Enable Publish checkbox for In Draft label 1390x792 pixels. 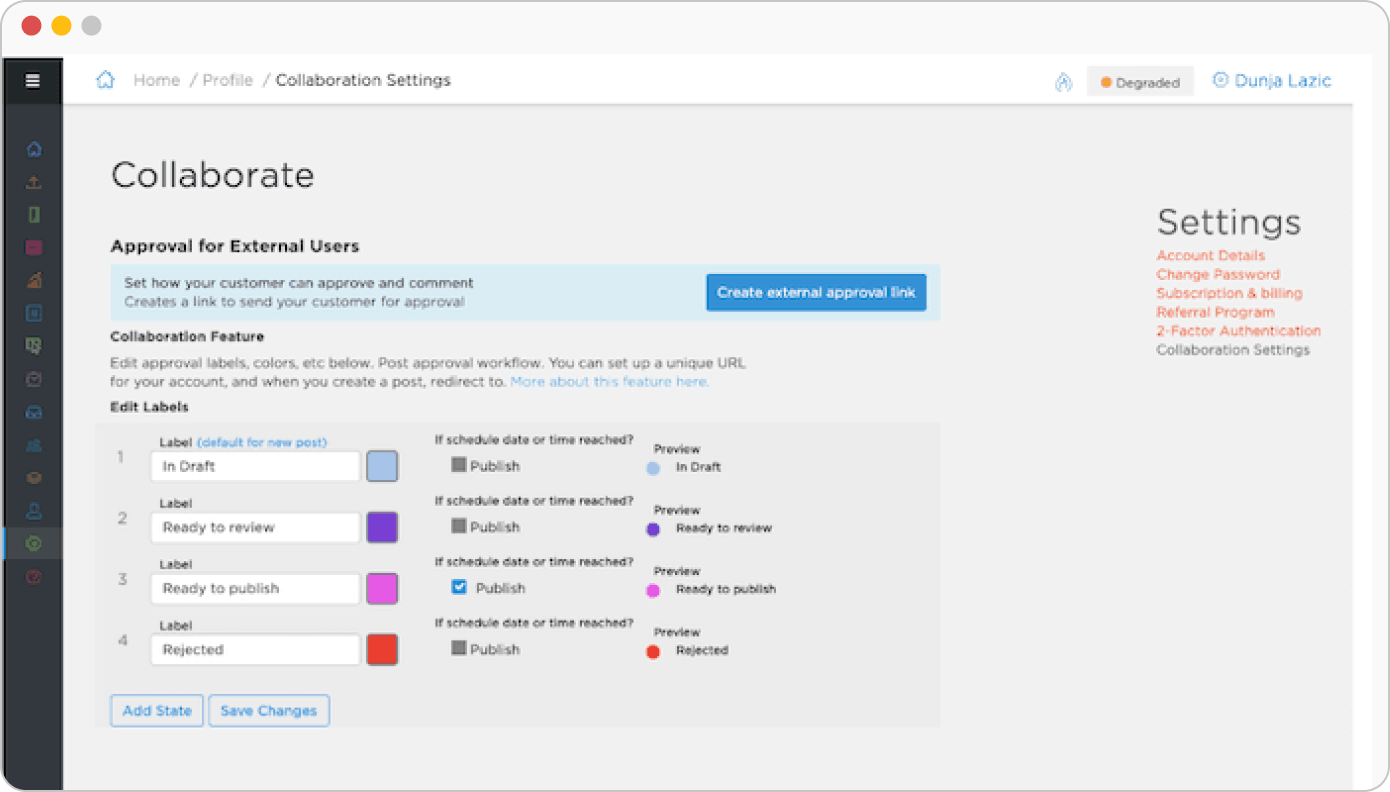coord(459,465)
